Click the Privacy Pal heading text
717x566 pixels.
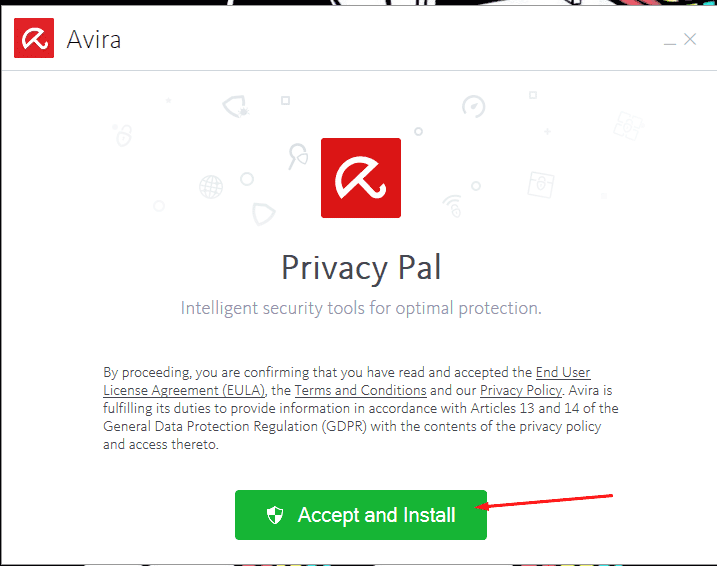tap(361, 268)
